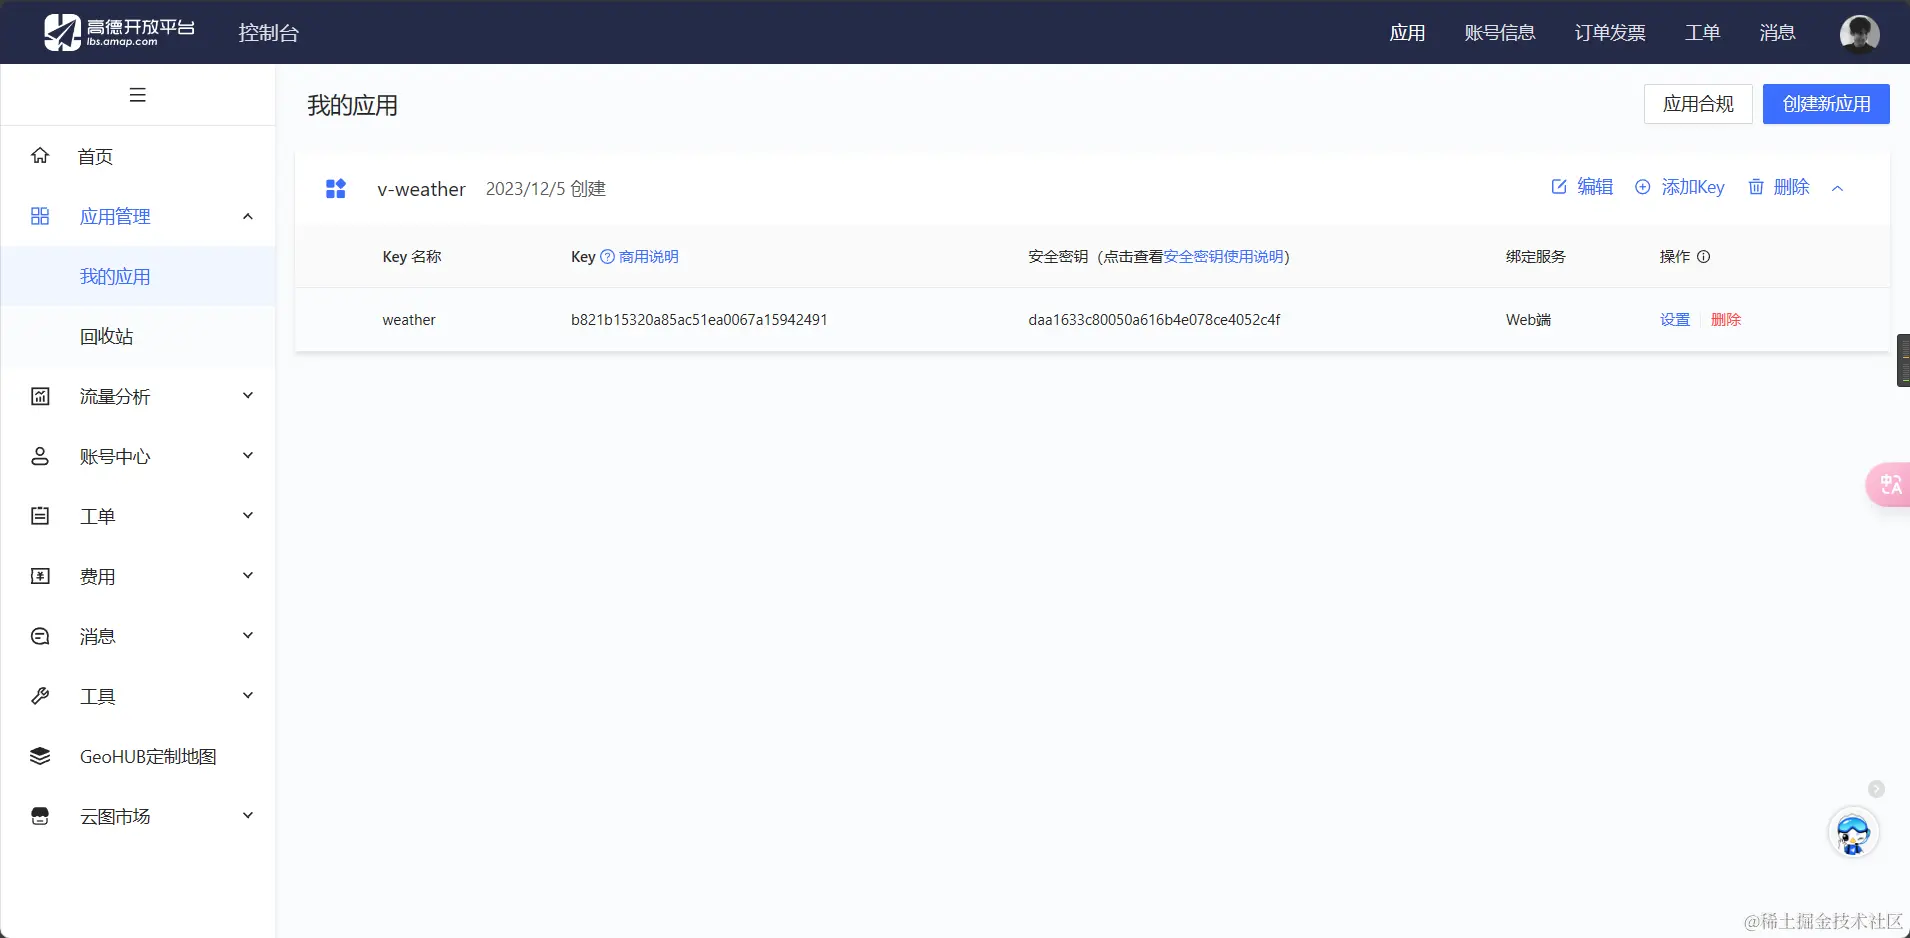Expand the 工具 menu section

(248, 696)
